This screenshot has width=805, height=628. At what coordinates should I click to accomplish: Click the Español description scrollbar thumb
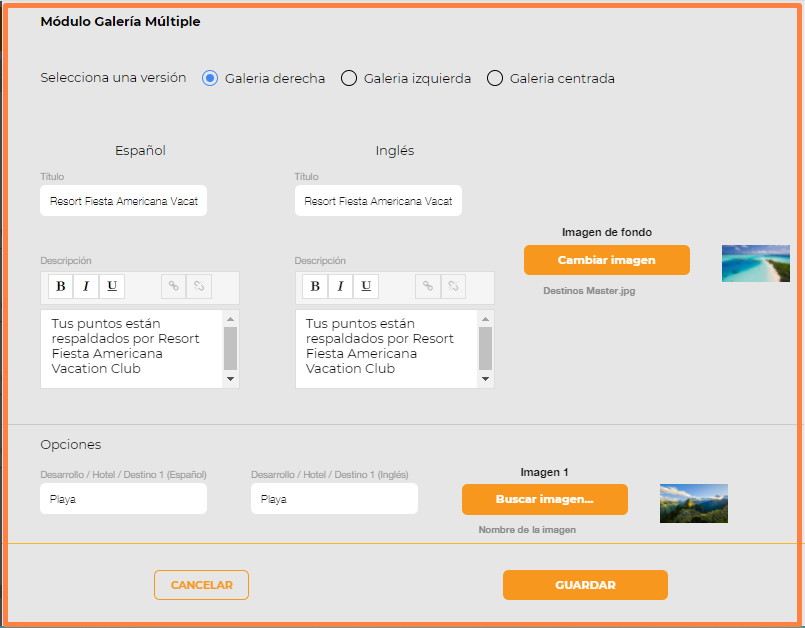231,348
